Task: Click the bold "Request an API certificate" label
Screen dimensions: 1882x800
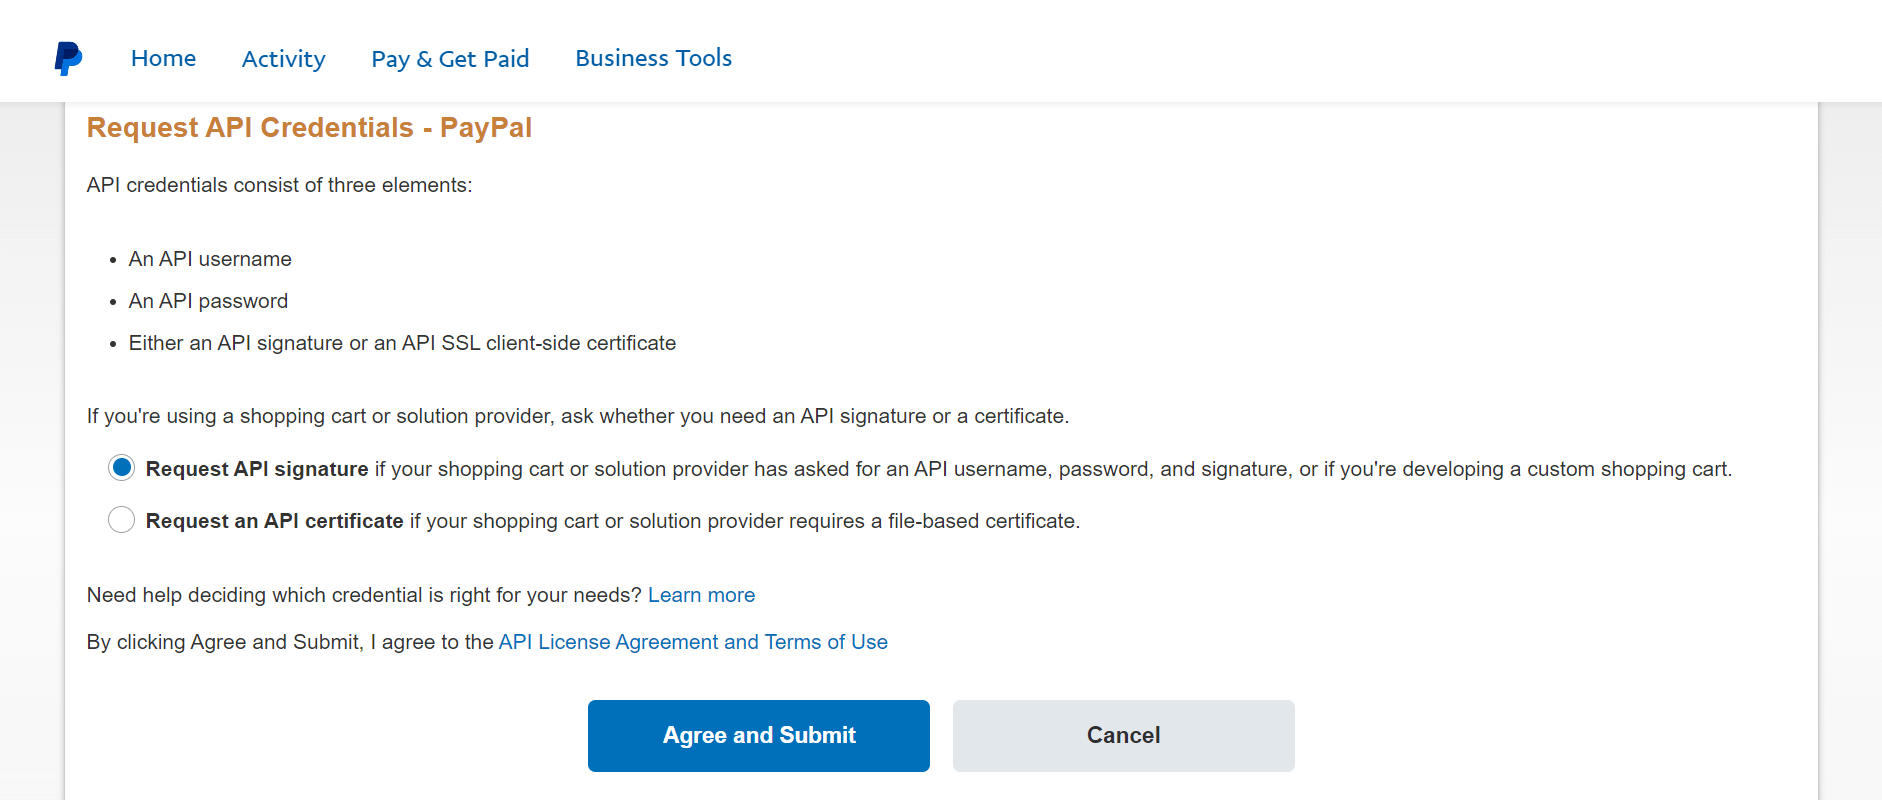Action: tap(274, 521)
